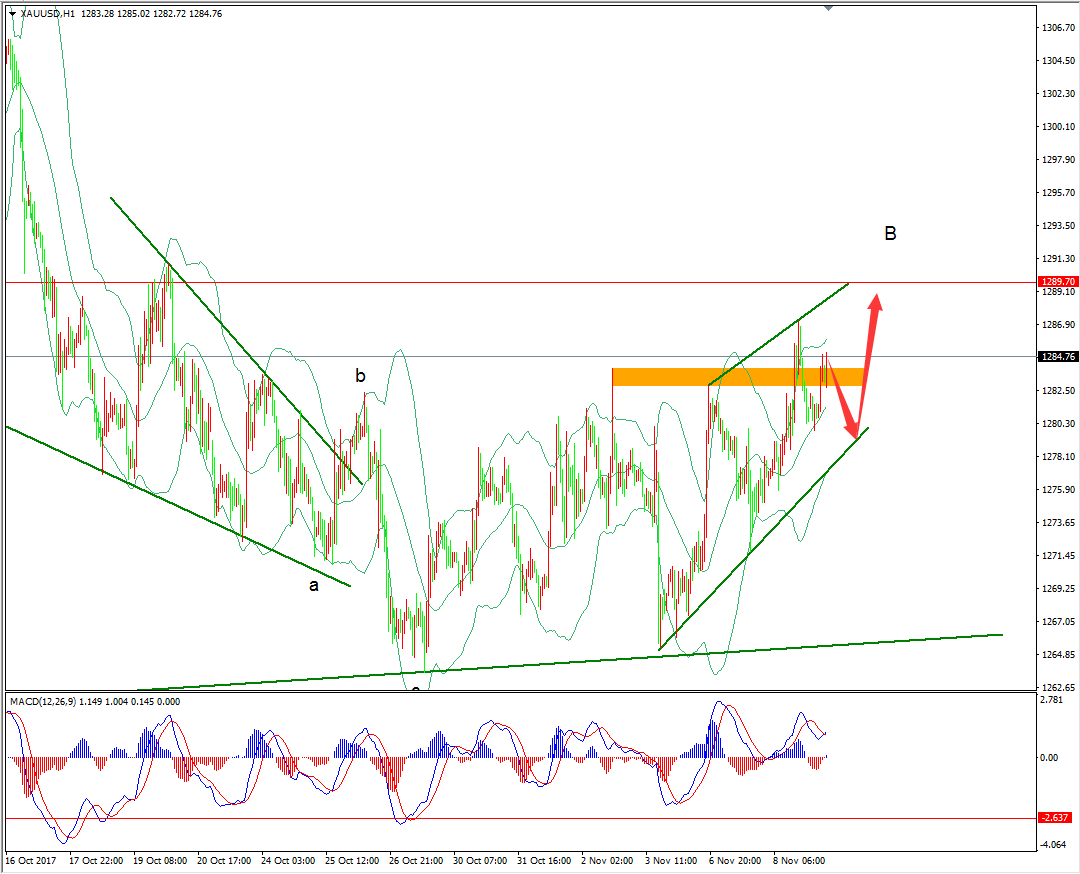Select the lowercase 'b' wave label
Image resolution: width=1080 pixels, height=874 pixels.
360,375
